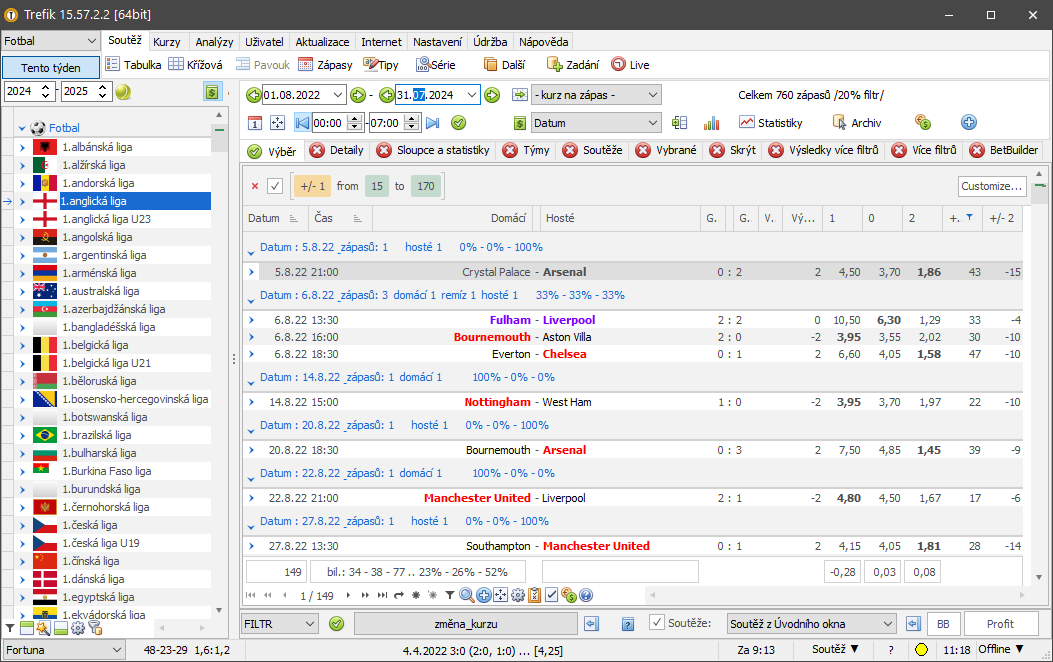Viewport: 1053px width, 662px height.
Task: Toggle the Soutěže checkbox in bottom bar
Action: point(657,623)
